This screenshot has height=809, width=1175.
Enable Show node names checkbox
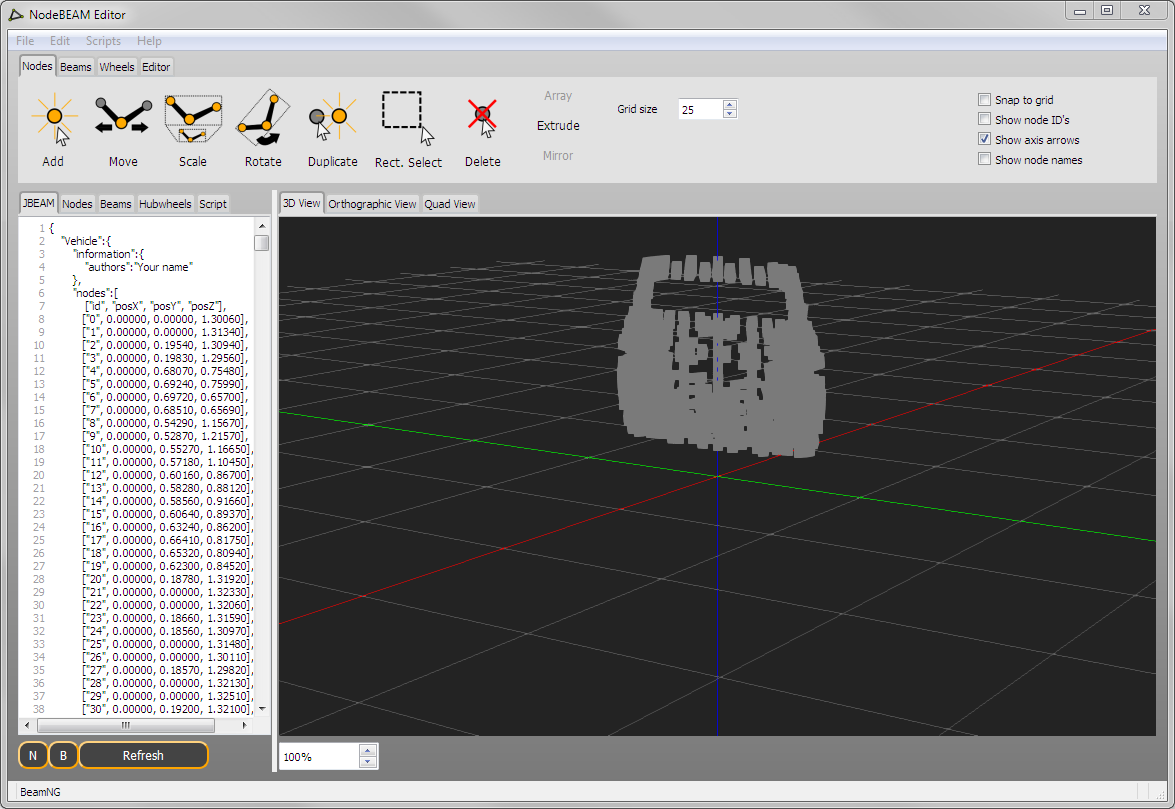985,159
